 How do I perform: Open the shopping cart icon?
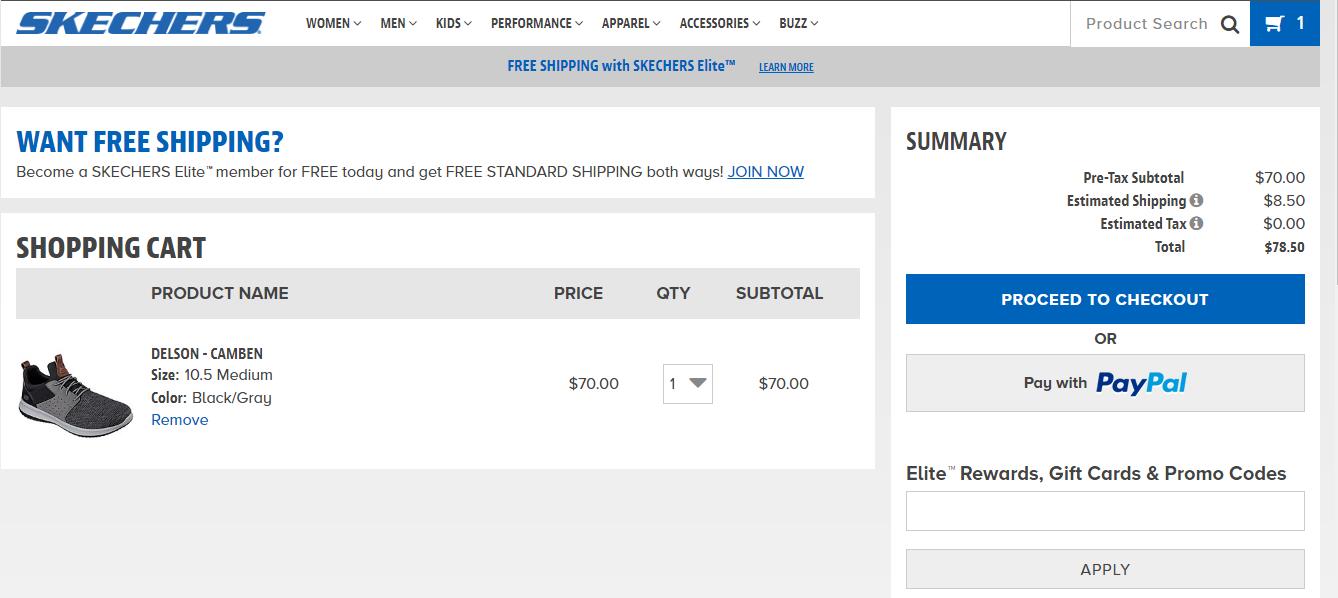(1284, 23)
